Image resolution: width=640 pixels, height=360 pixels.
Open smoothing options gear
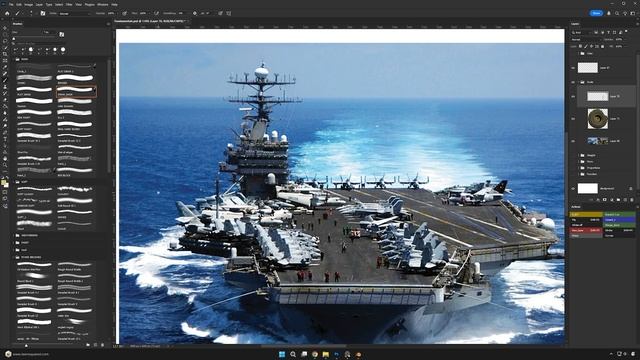tap(195, 13)
